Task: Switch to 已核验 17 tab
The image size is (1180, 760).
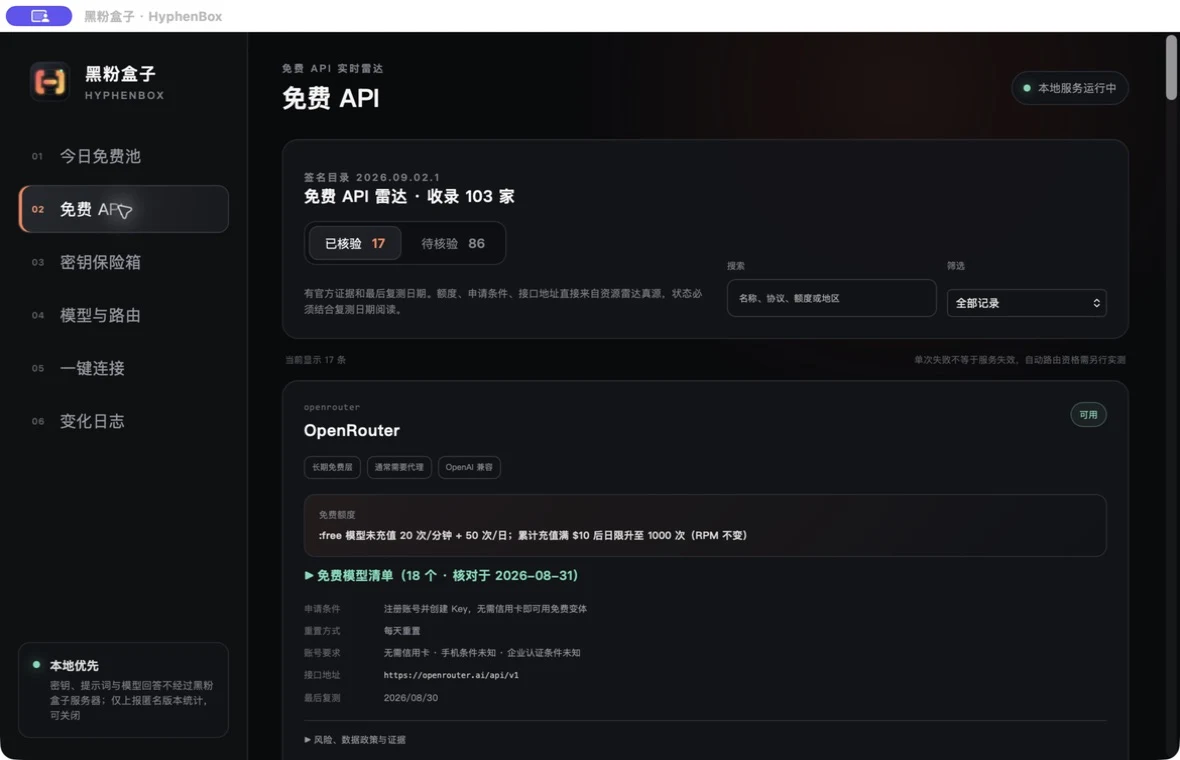Action: coord(354,243)
